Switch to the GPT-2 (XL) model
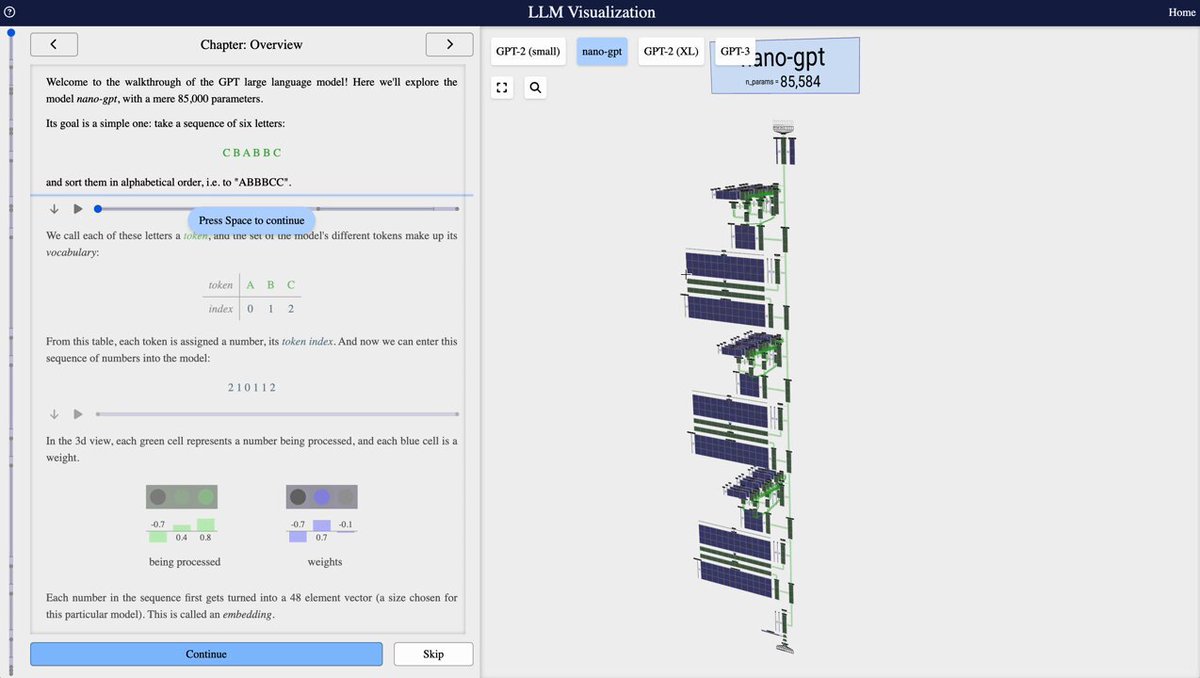This screenshot has height=678, width=1200. point(671,51)
